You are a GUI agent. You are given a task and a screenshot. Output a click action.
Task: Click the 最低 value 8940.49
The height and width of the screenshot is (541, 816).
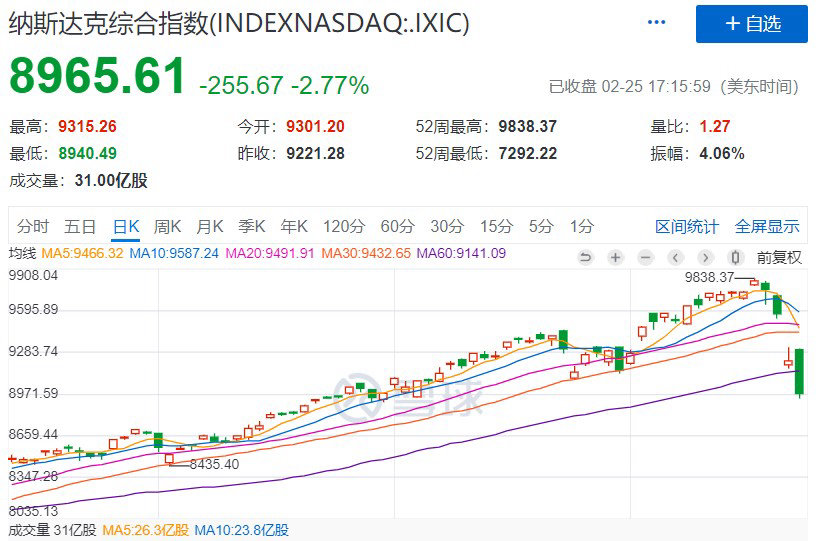click(87, 153)
